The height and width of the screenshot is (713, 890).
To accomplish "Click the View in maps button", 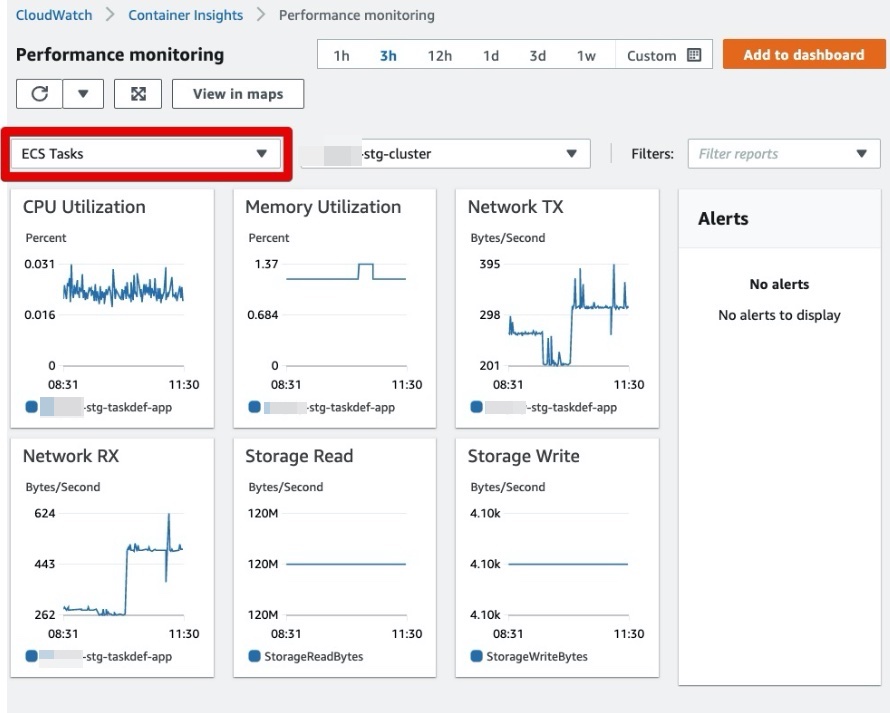I will (238, 93).
